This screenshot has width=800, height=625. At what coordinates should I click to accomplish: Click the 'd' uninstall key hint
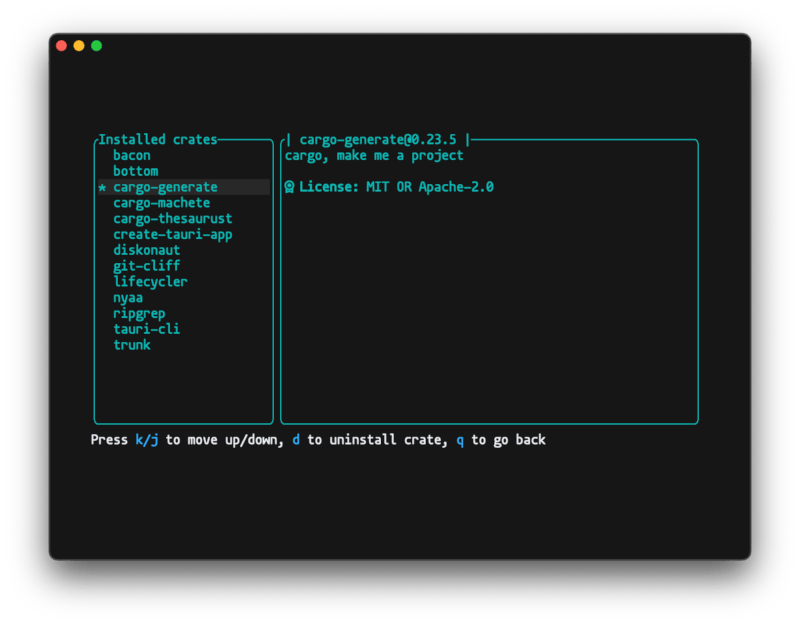pyautogui.click(x=296, y=440)
